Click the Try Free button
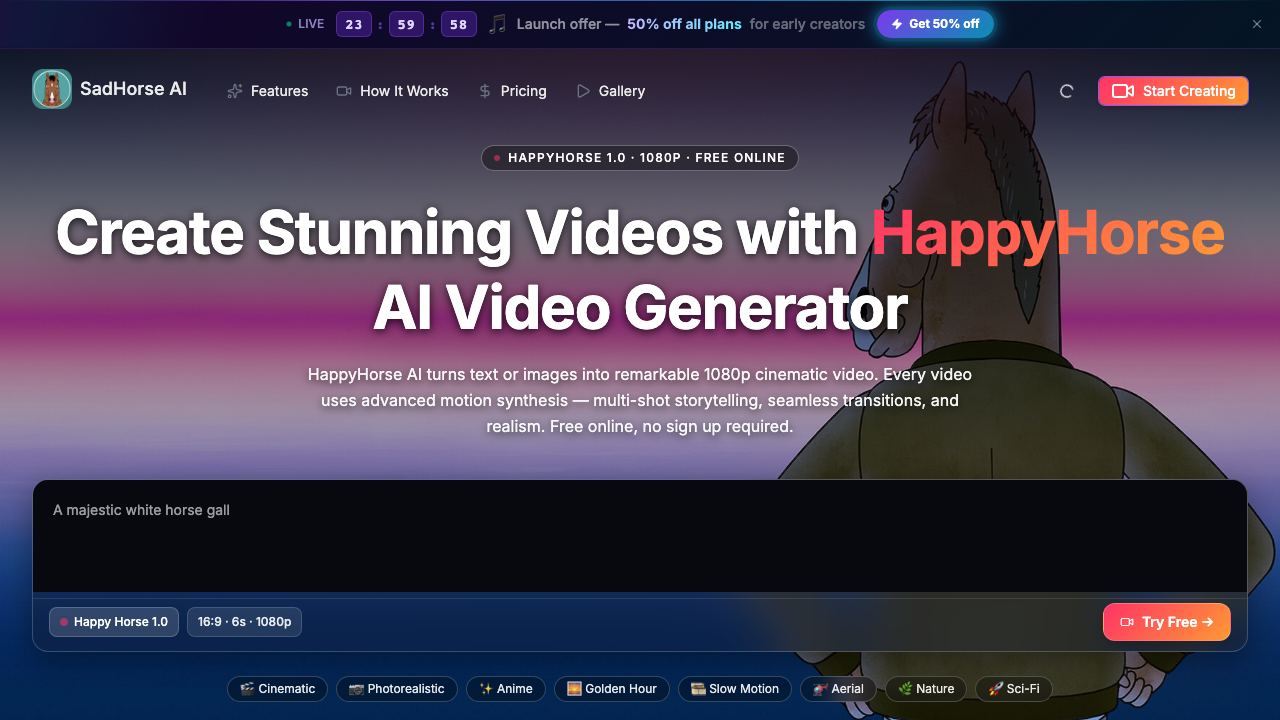Screen dimensions: 1280x720 [x=1167, y=622]
